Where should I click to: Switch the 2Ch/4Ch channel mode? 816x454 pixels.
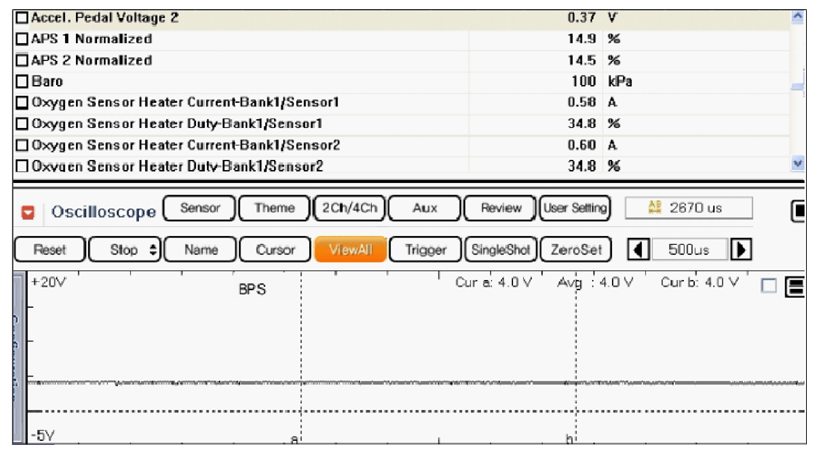tap(348, 208)
